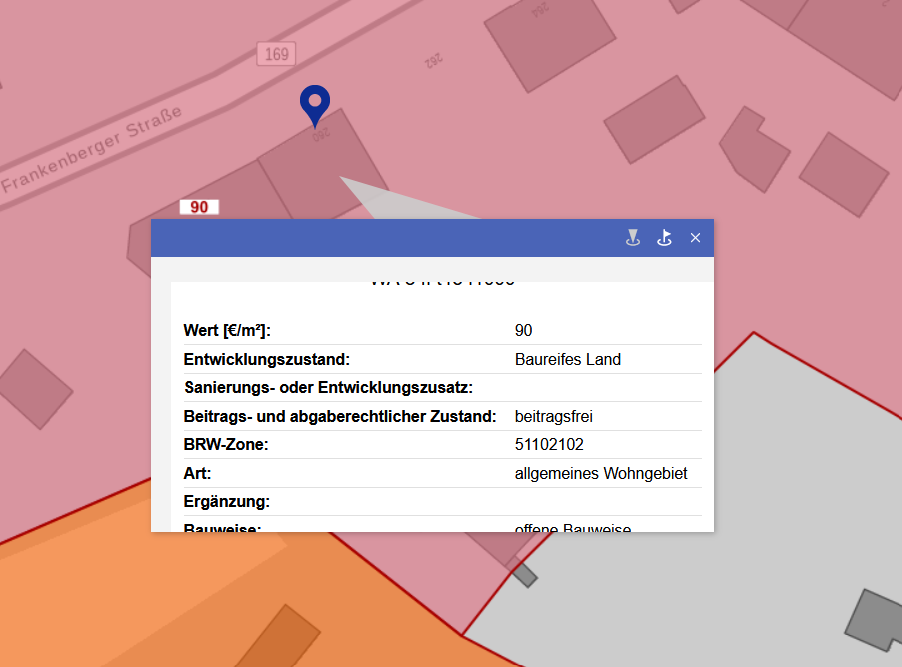Click the 'Wert [€/m²]' row label
Viewport: 902px width, 667px height.
tap(228, 331)
